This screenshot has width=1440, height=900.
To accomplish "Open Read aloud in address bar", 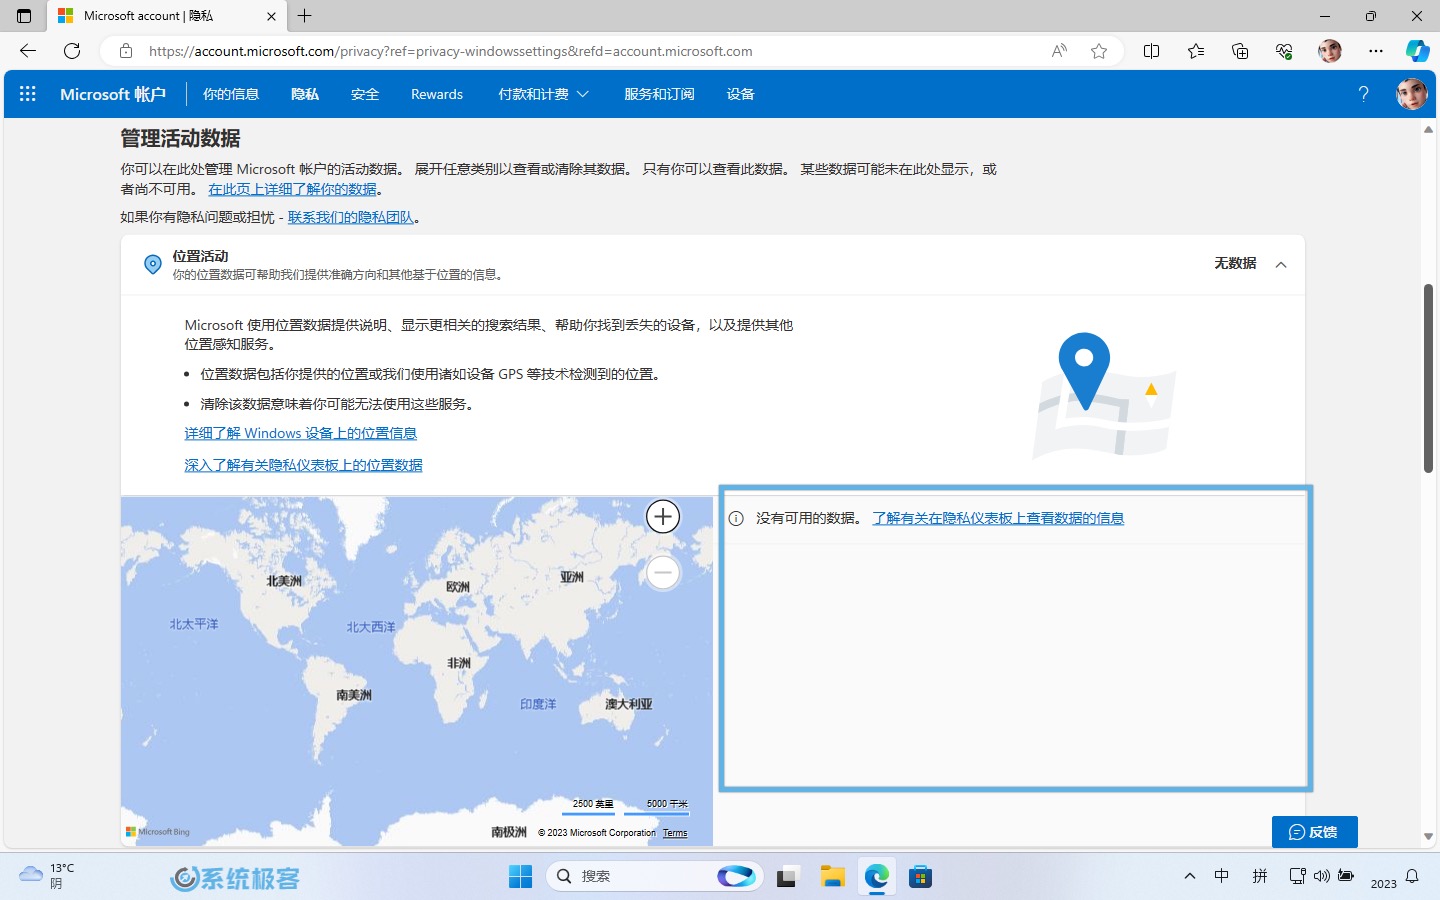I will (x=1059, y=51).
